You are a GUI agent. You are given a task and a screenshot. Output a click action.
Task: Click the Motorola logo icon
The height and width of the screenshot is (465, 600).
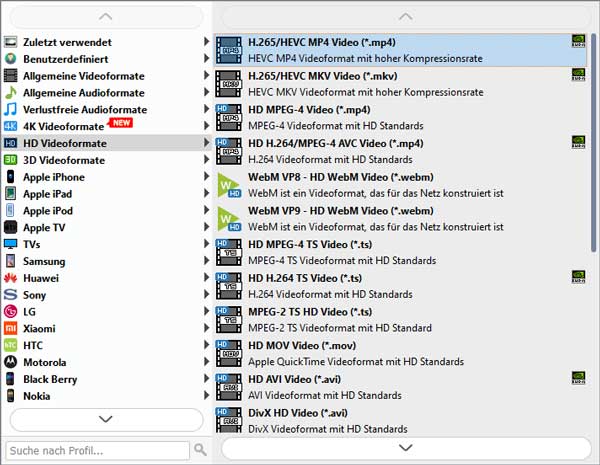[x=10, y=362]
